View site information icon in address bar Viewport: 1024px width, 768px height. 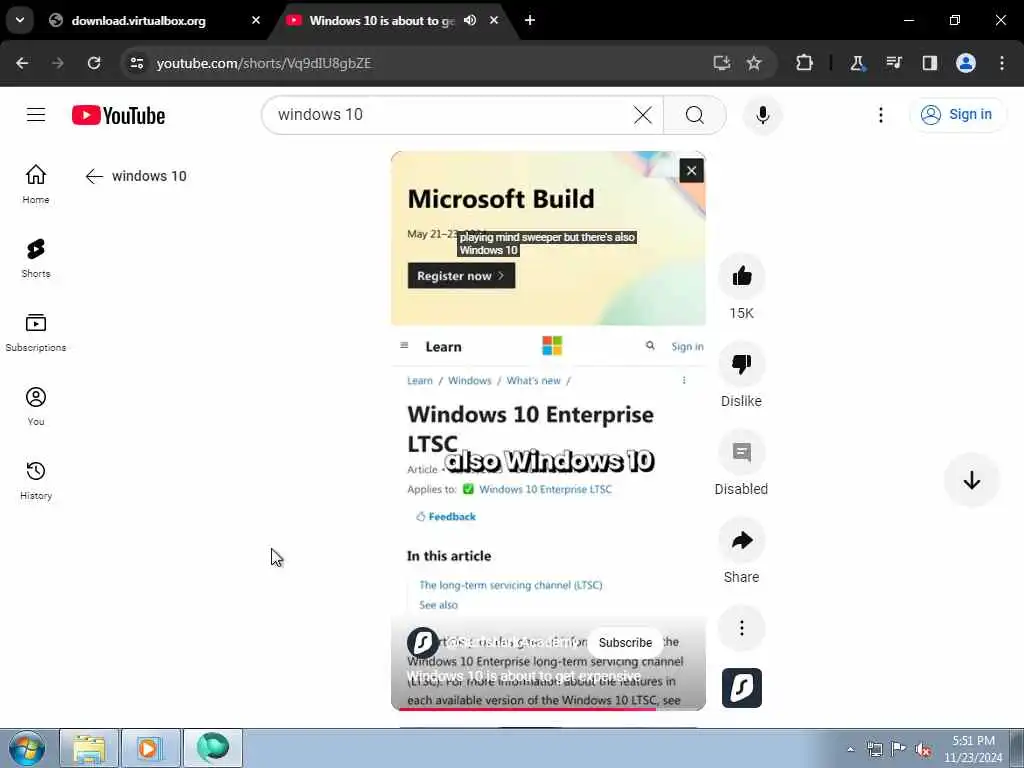(x=137, y=63)
